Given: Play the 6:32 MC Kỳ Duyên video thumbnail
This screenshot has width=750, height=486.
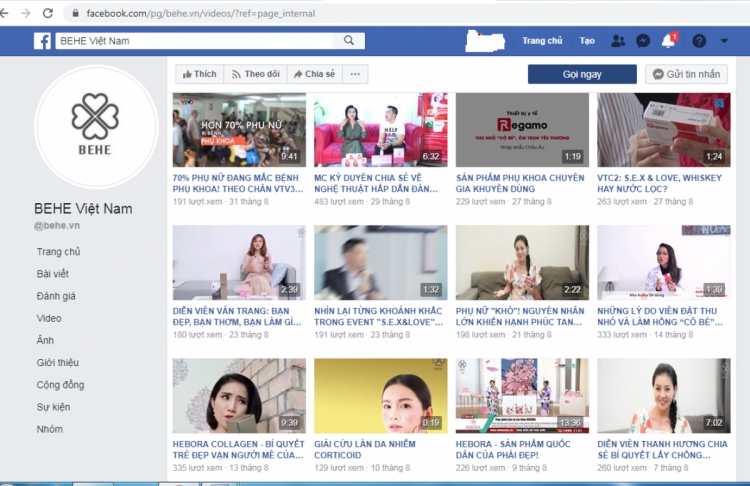Looking at the screenshot, I should tap(381, 130).
